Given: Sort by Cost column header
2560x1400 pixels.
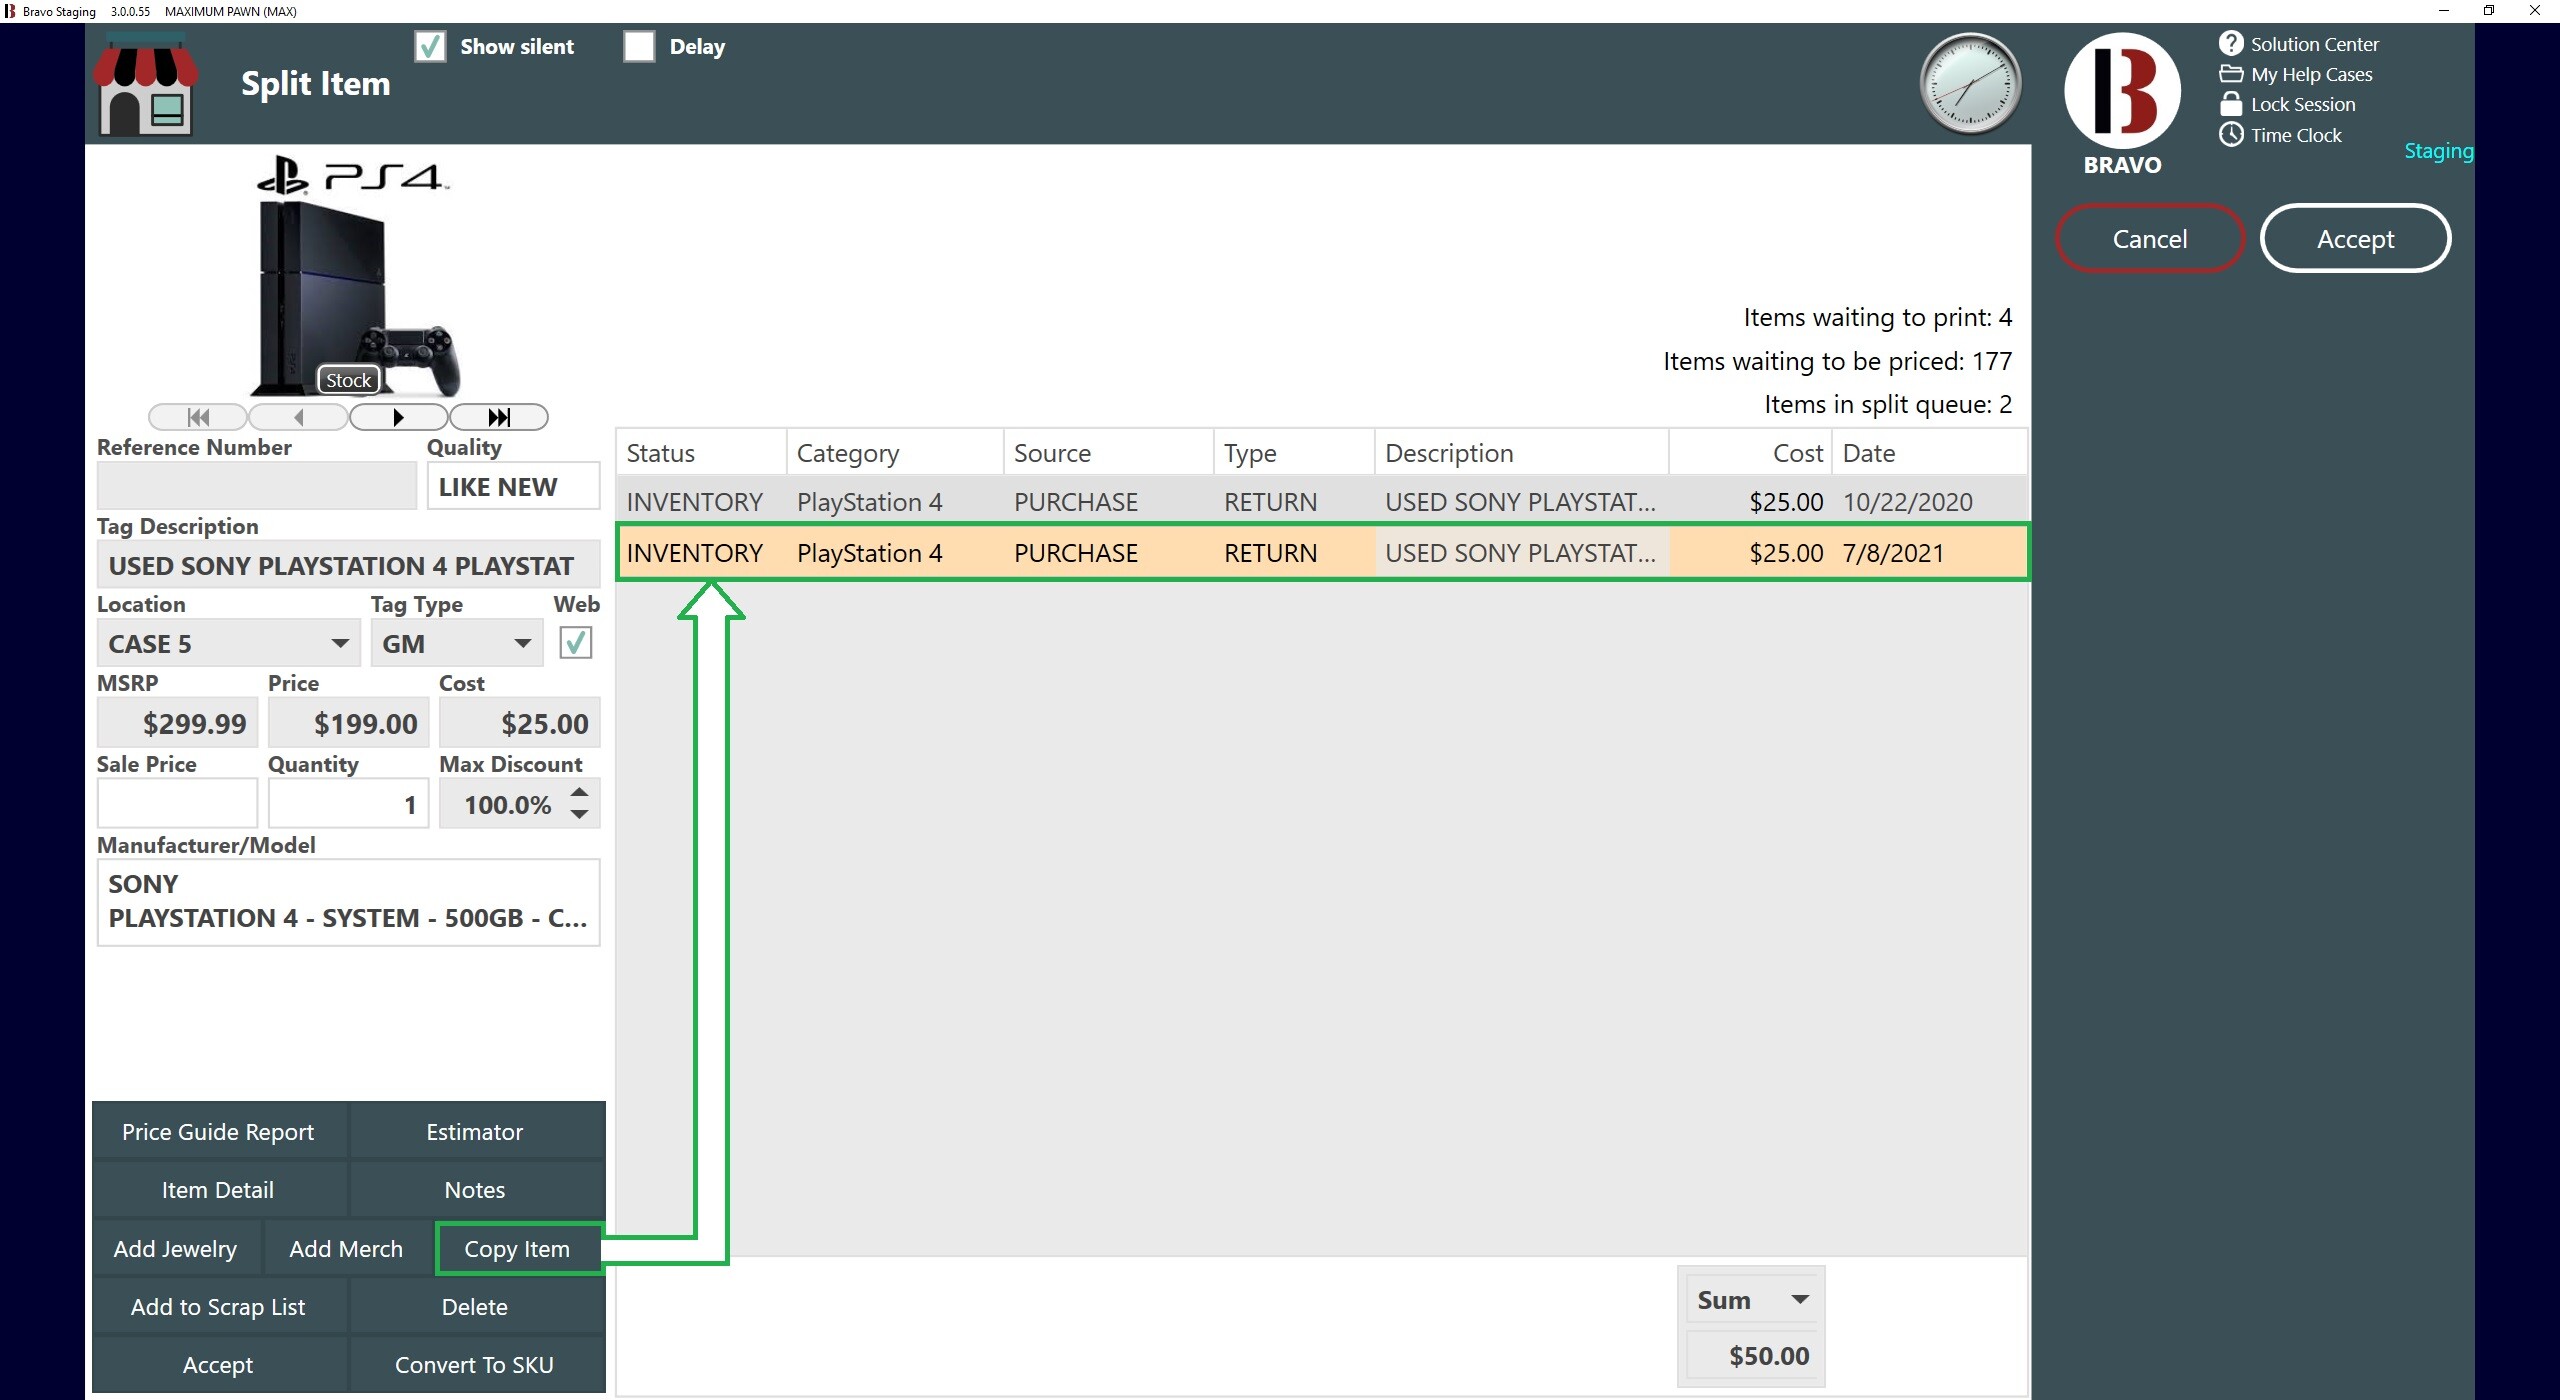Looking at the screenshot, I should [1750, 453].
